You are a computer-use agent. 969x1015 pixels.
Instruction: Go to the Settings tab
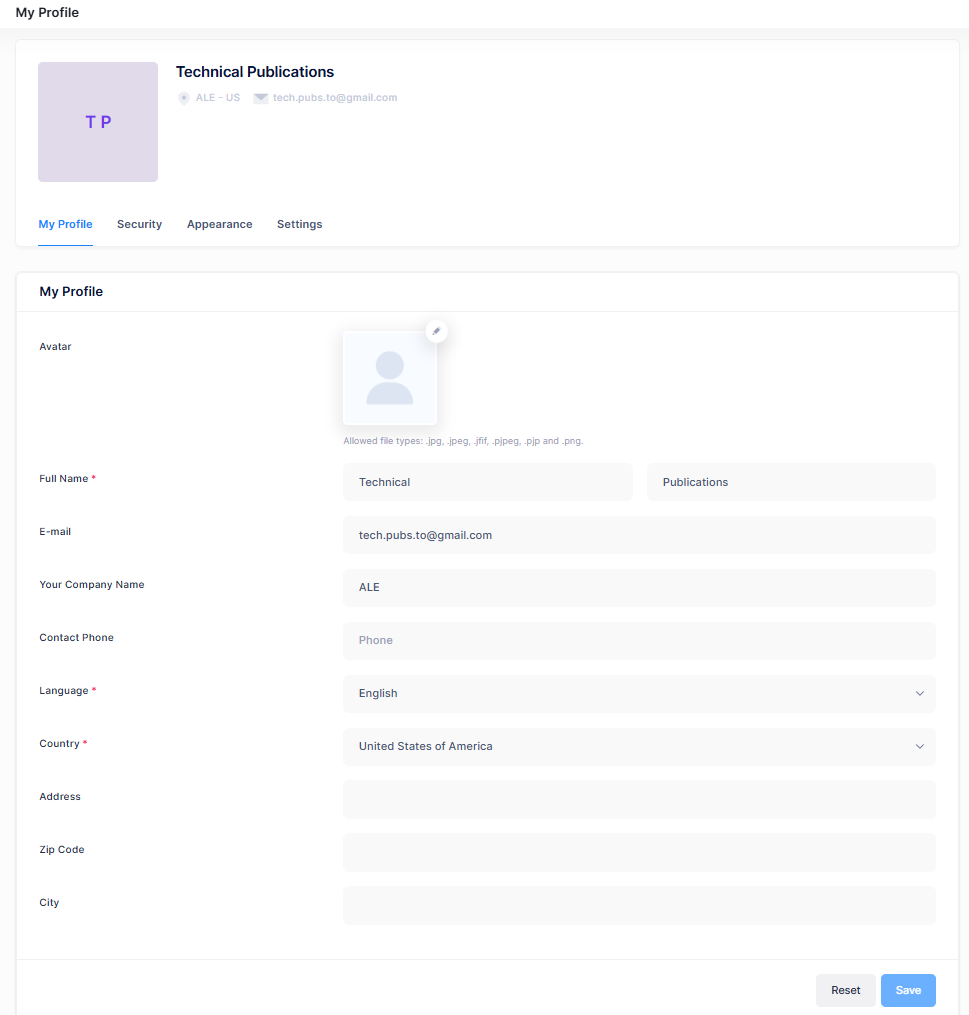click(x=299, y=224)
